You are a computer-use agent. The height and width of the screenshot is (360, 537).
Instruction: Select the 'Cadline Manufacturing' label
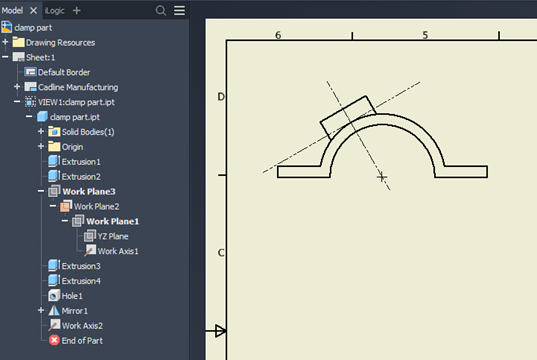[78, 87]
